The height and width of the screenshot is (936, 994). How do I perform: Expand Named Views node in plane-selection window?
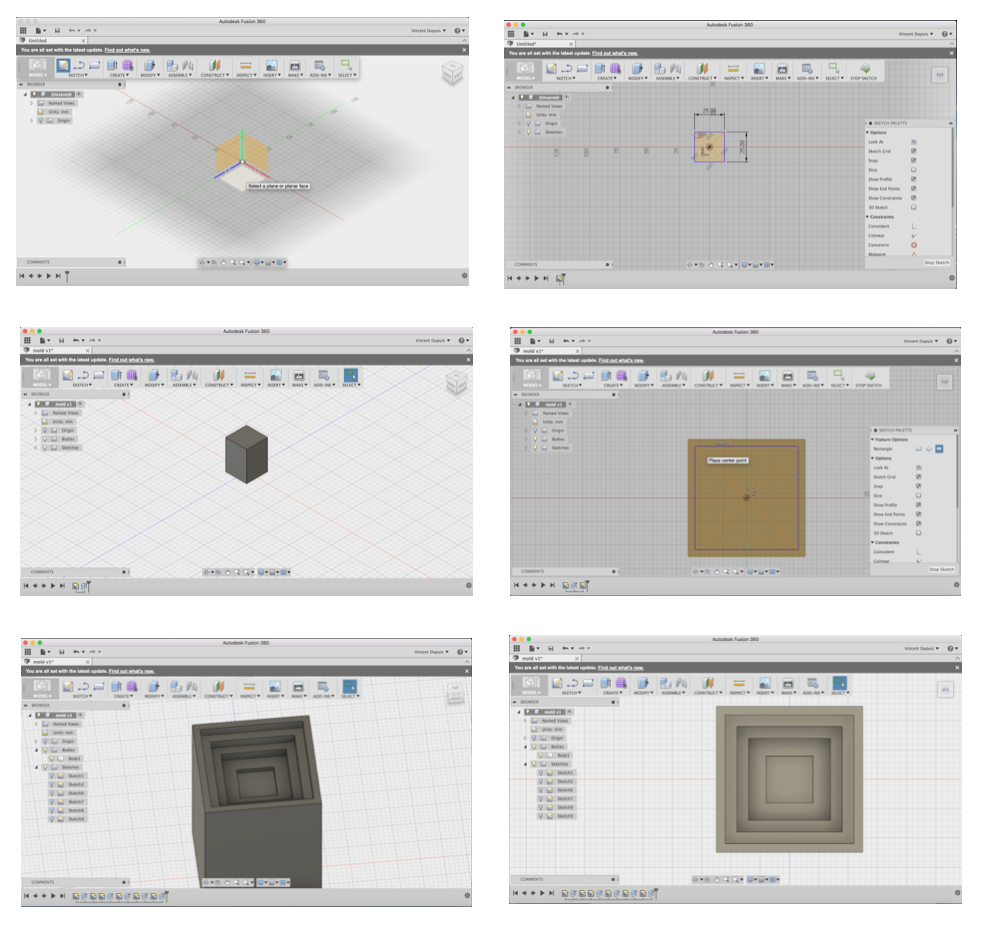tap(32, 103)
